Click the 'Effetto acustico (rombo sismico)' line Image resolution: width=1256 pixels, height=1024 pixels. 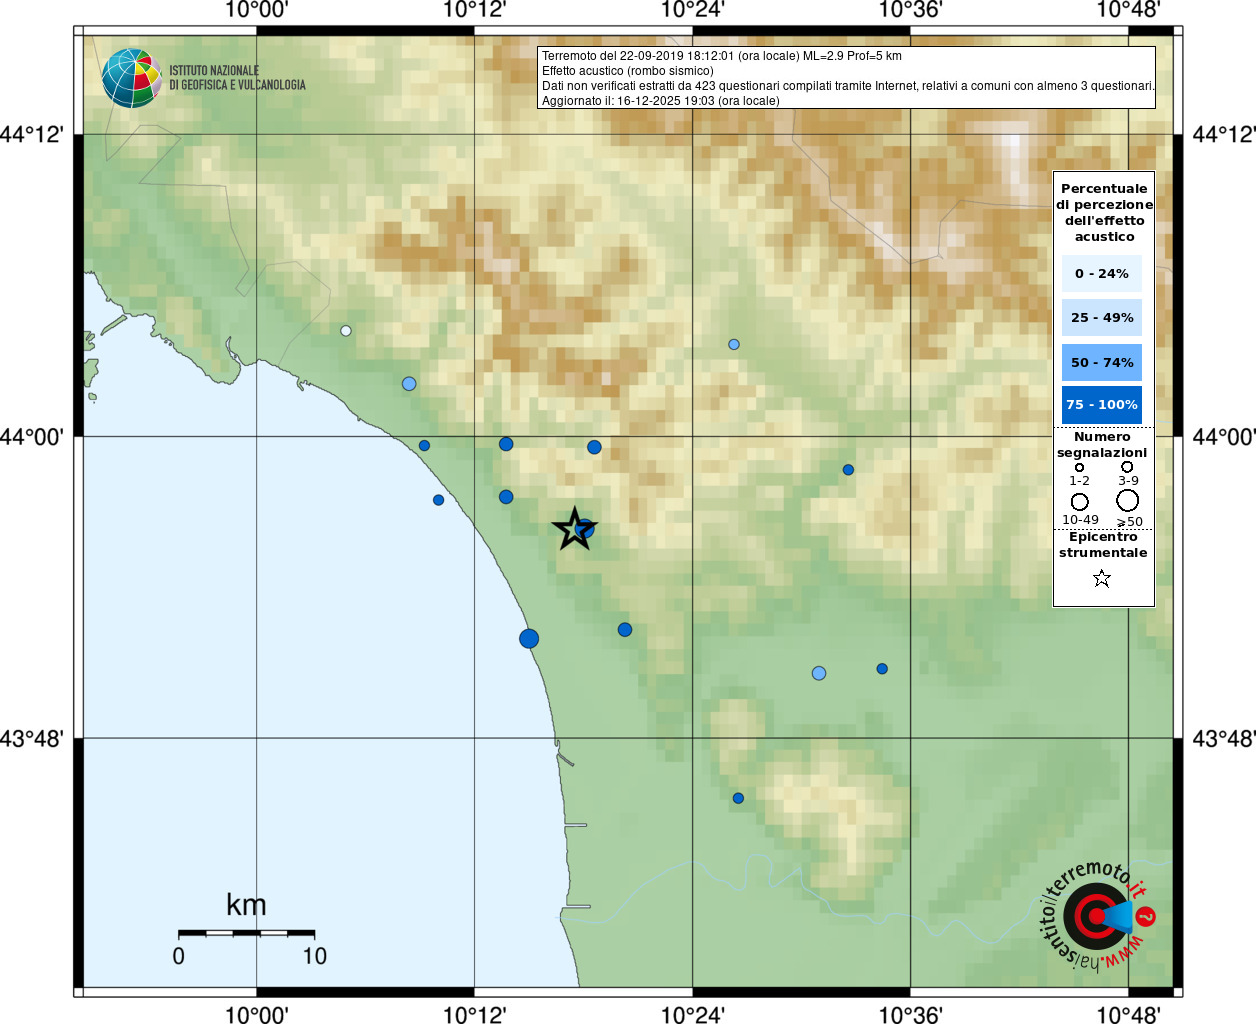pyautogui.click(x=628, y=71)
